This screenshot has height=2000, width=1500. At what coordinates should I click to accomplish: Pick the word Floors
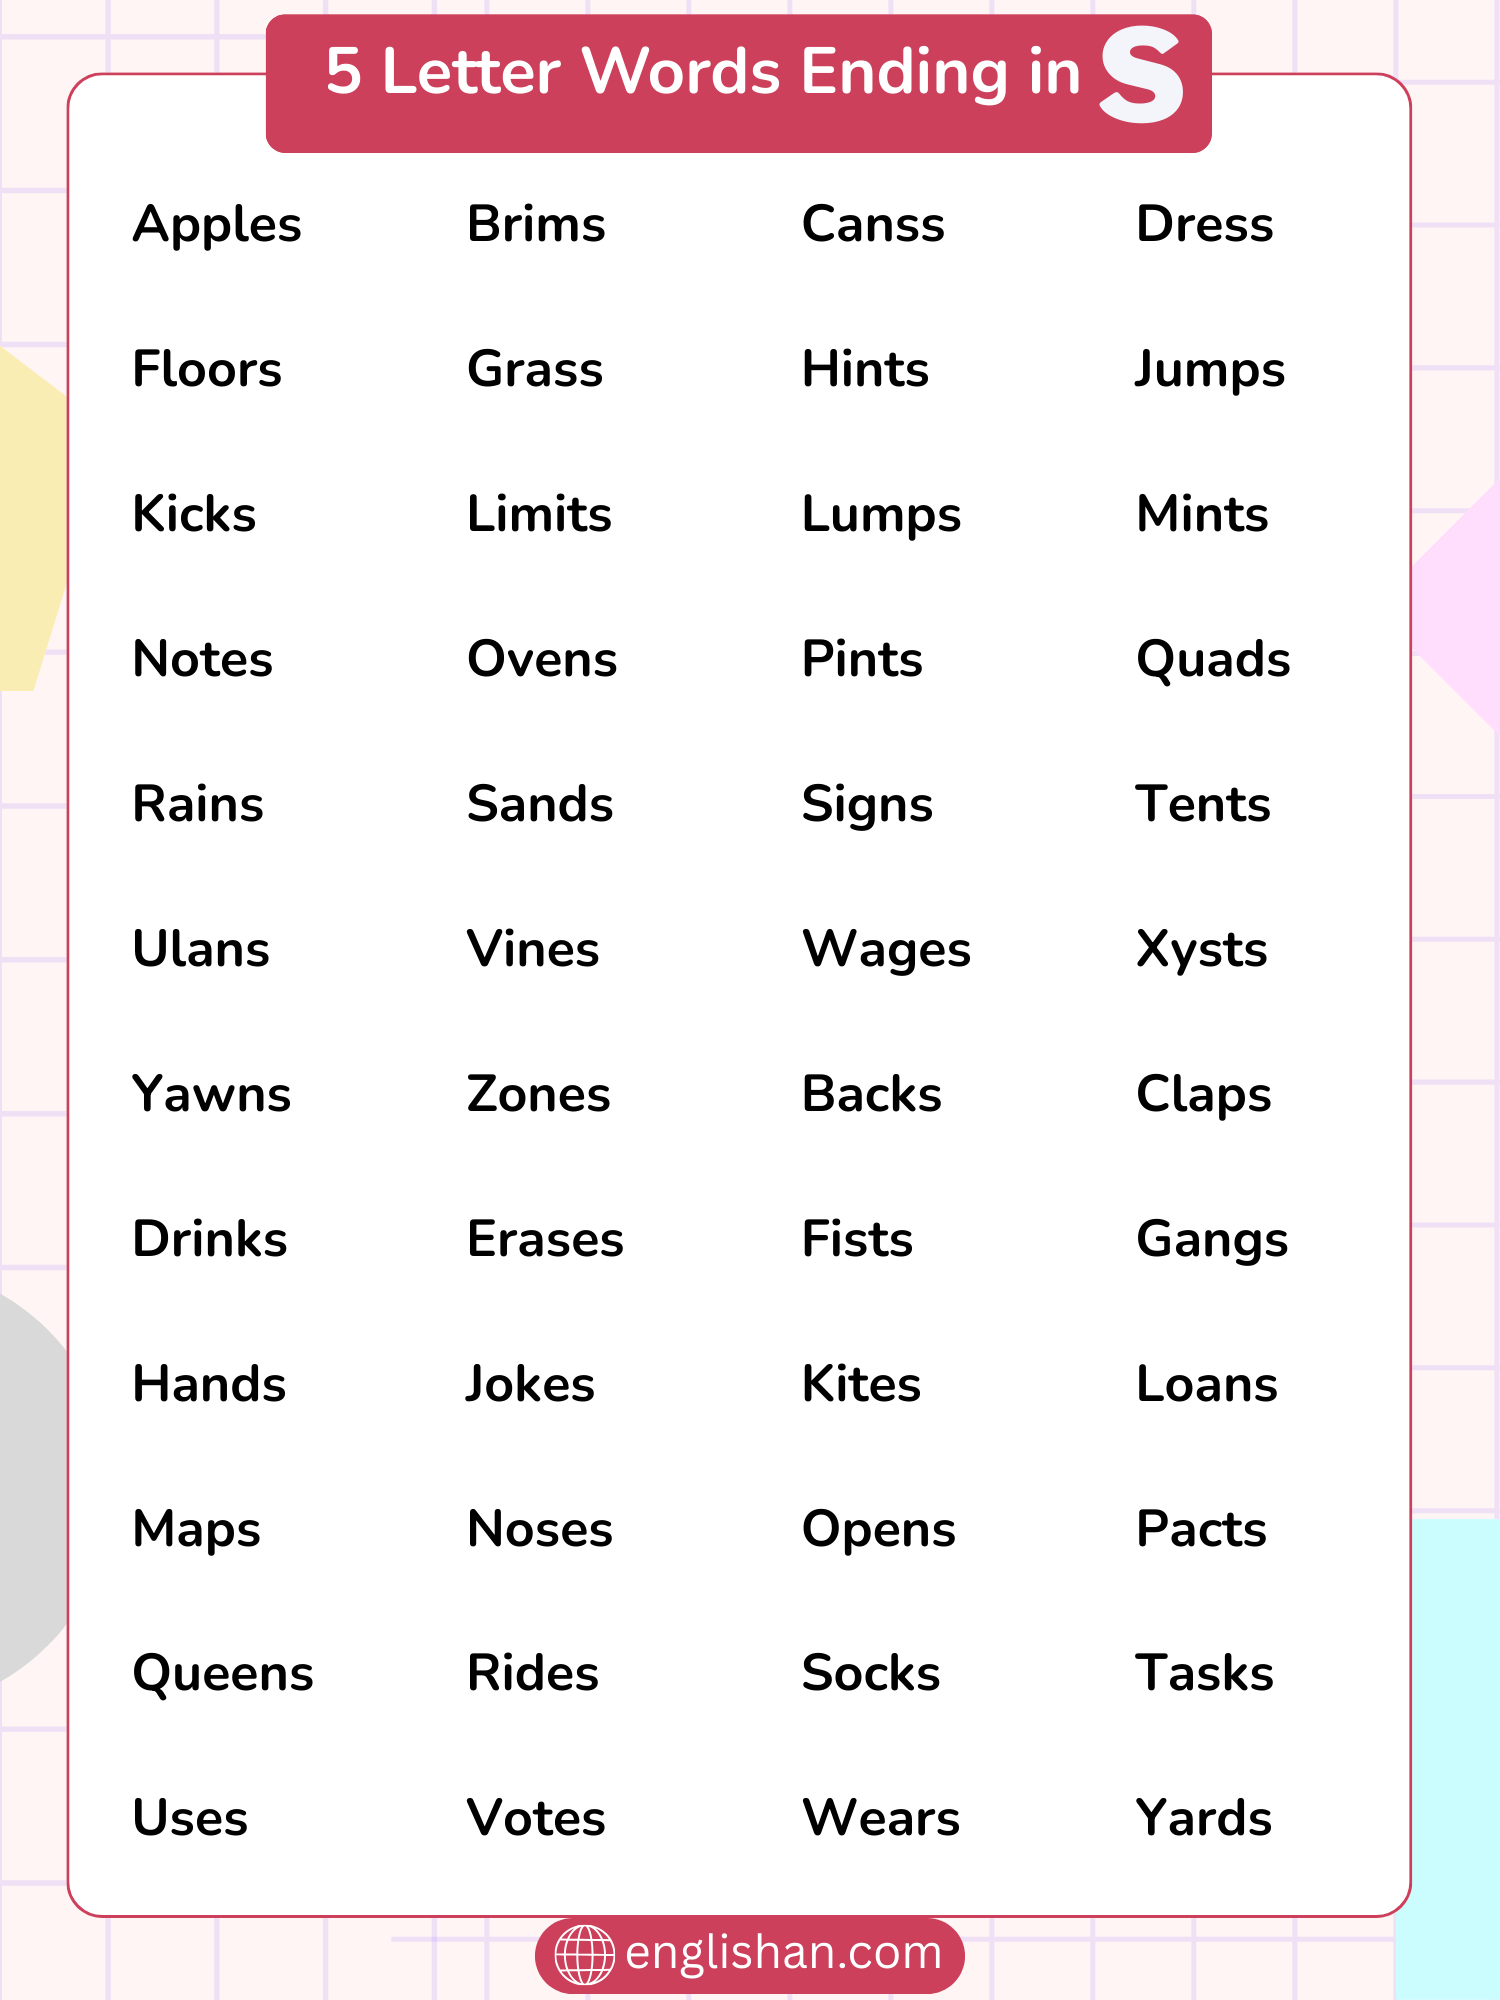pos(207,370)
